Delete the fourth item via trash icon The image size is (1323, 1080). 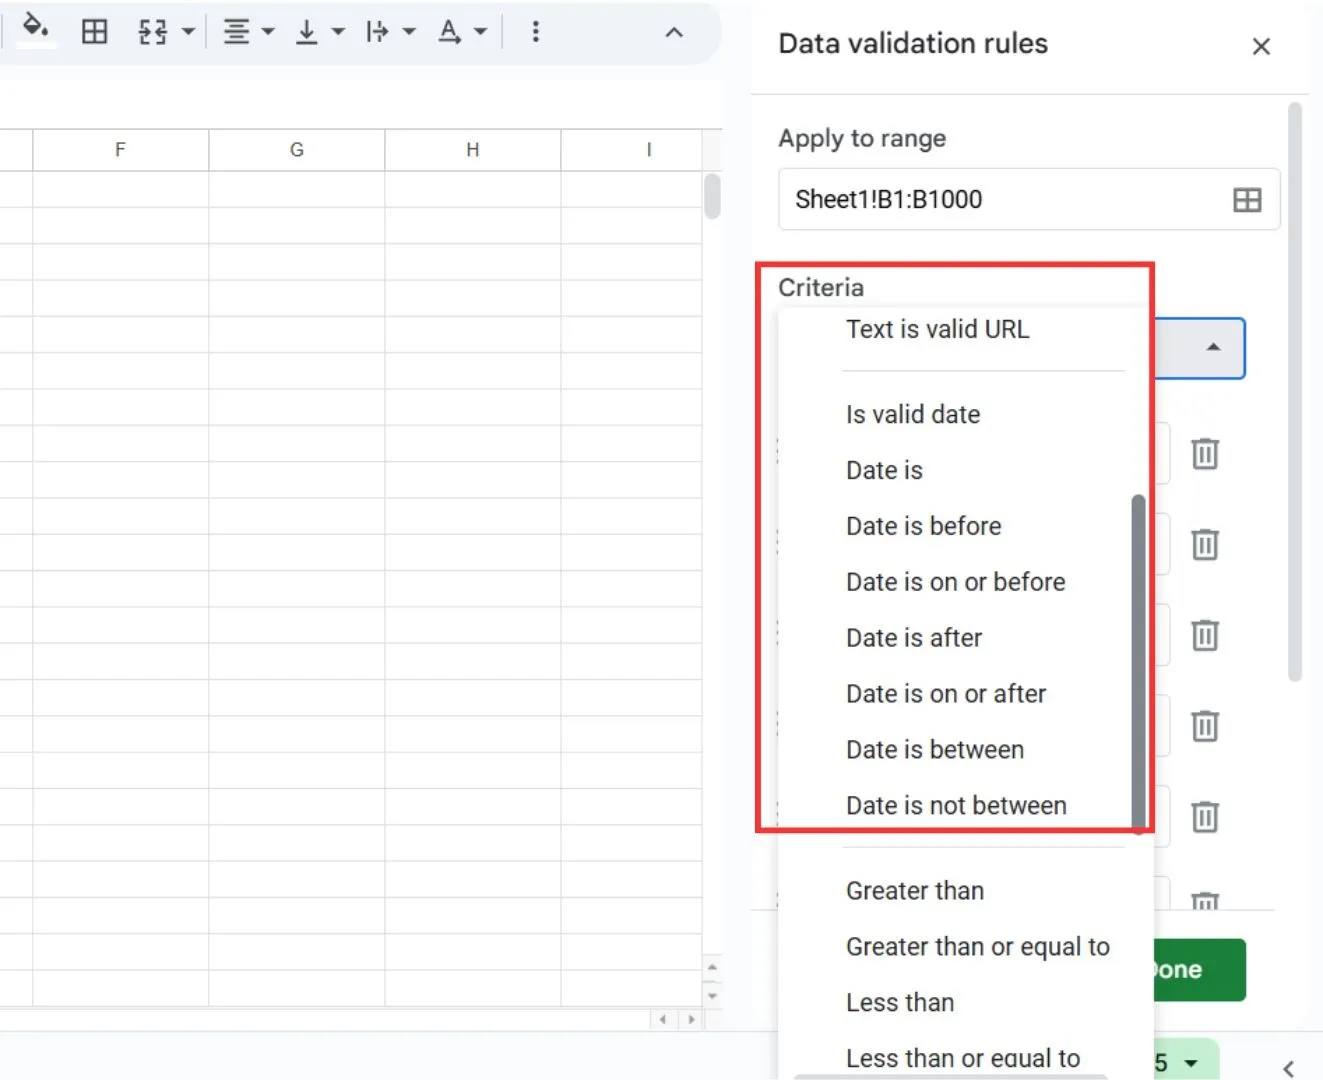point(1205,726)
